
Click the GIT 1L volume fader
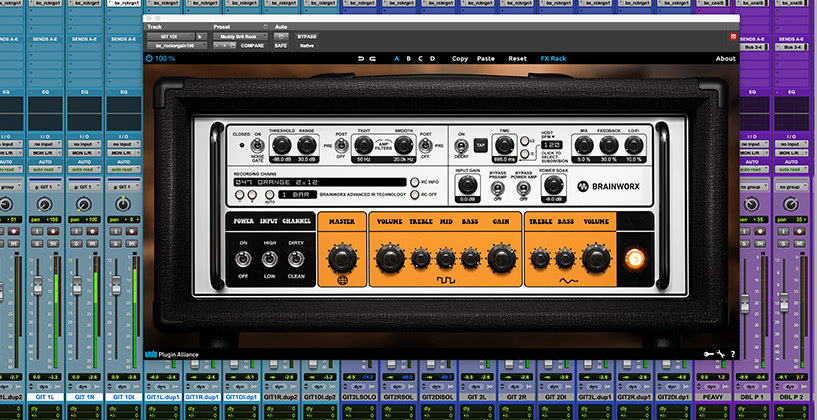click(x=38, y=286)
